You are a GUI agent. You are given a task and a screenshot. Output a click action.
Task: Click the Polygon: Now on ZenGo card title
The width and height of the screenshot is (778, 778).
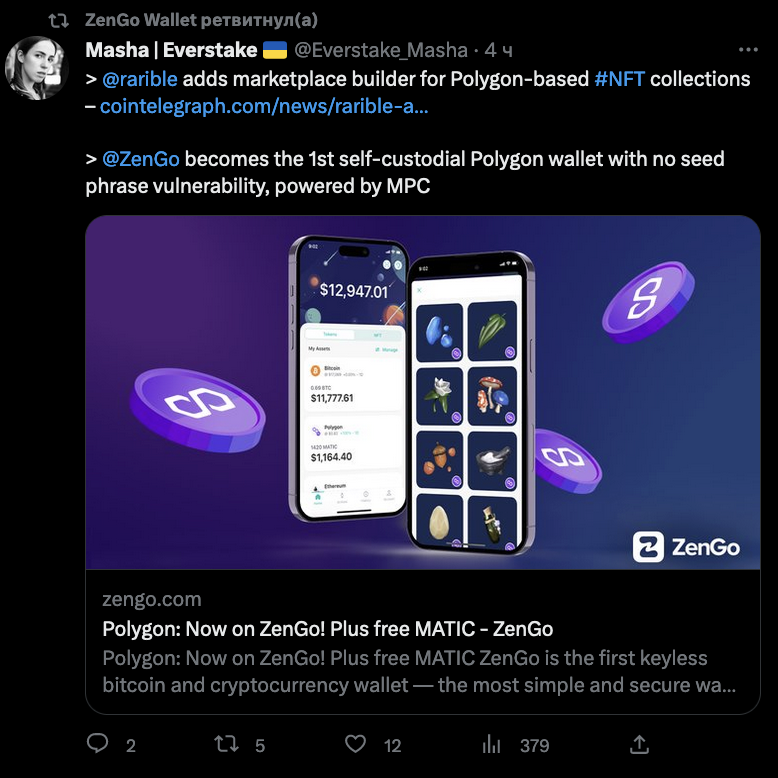[x=327, y=629]
